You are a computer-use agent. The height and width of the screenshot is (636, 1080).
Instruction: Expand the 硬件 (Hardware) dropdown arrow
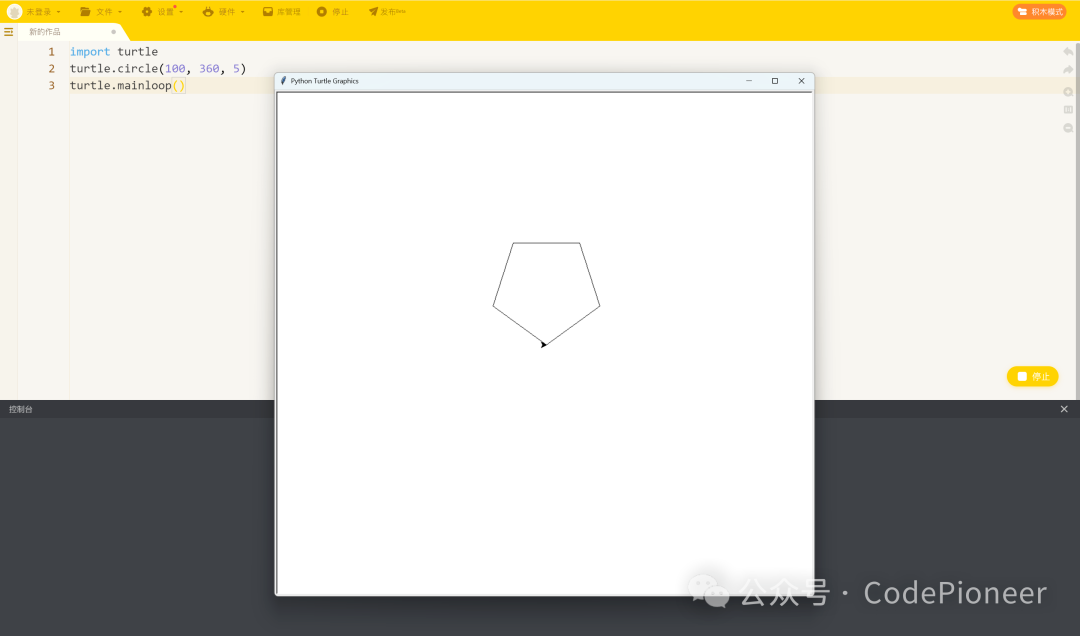[x=243, y=12]
